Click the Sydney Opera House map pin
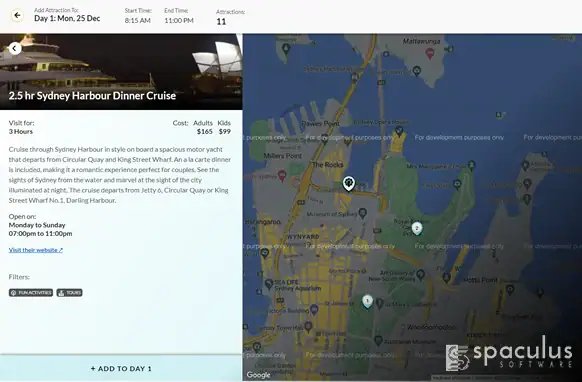Image resolution: width=582 pixels, height=382 pixels. (x=399, y=131)
